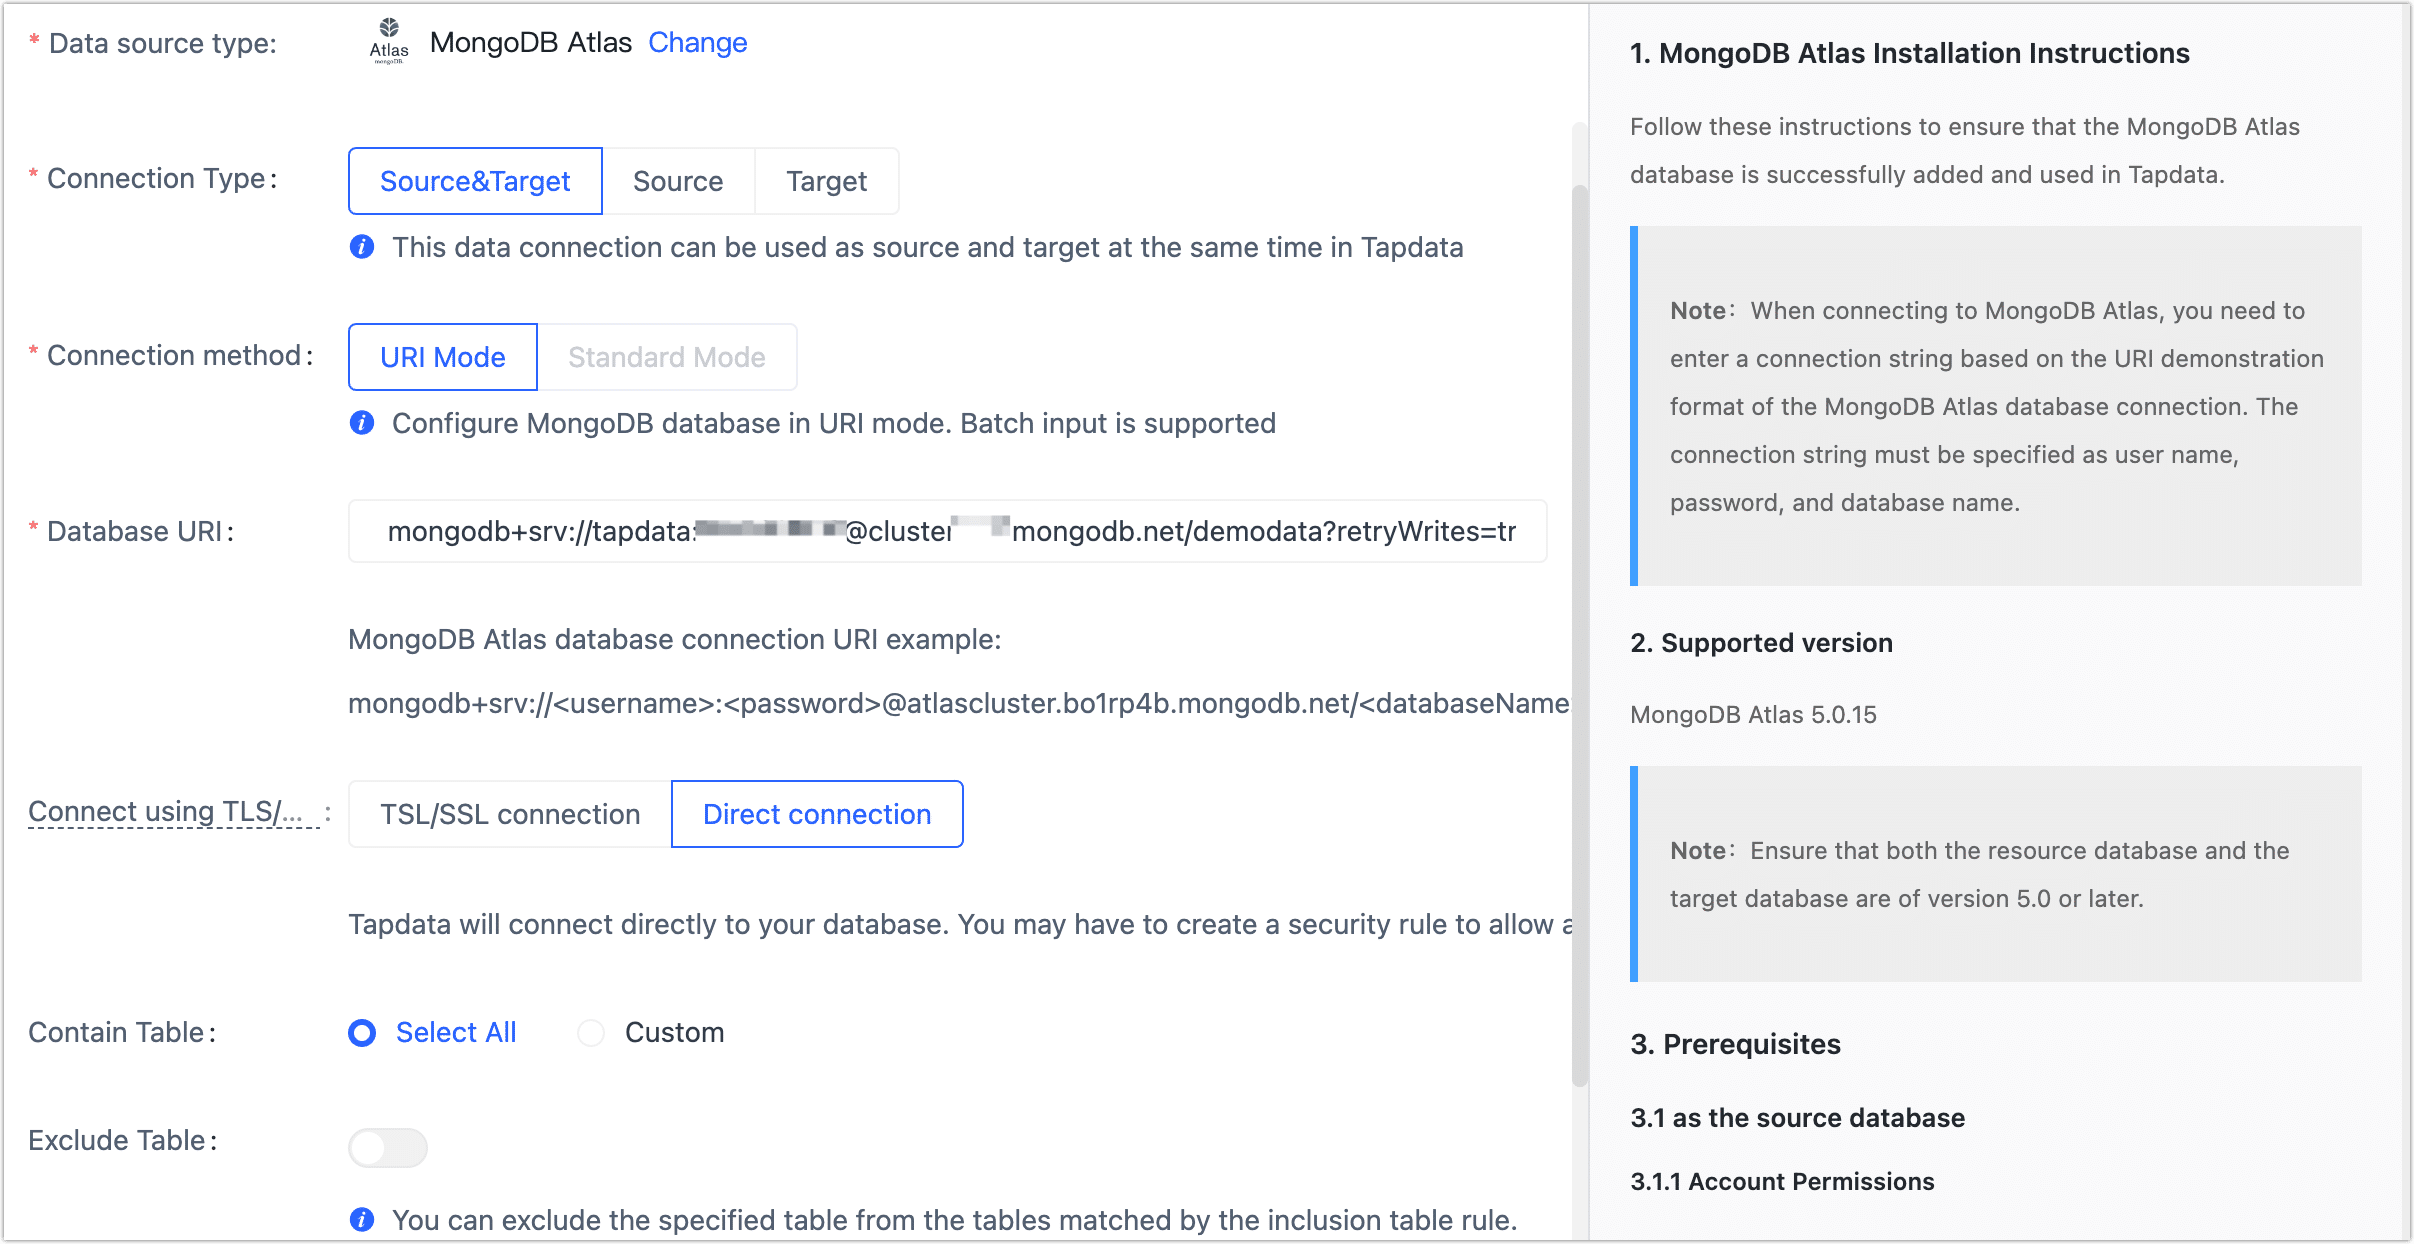Image resolution: width=2414 pixels, height=1244 pixels.
Task: Click the info icon next to Connection Type description
Action: (x=362, y=247)
